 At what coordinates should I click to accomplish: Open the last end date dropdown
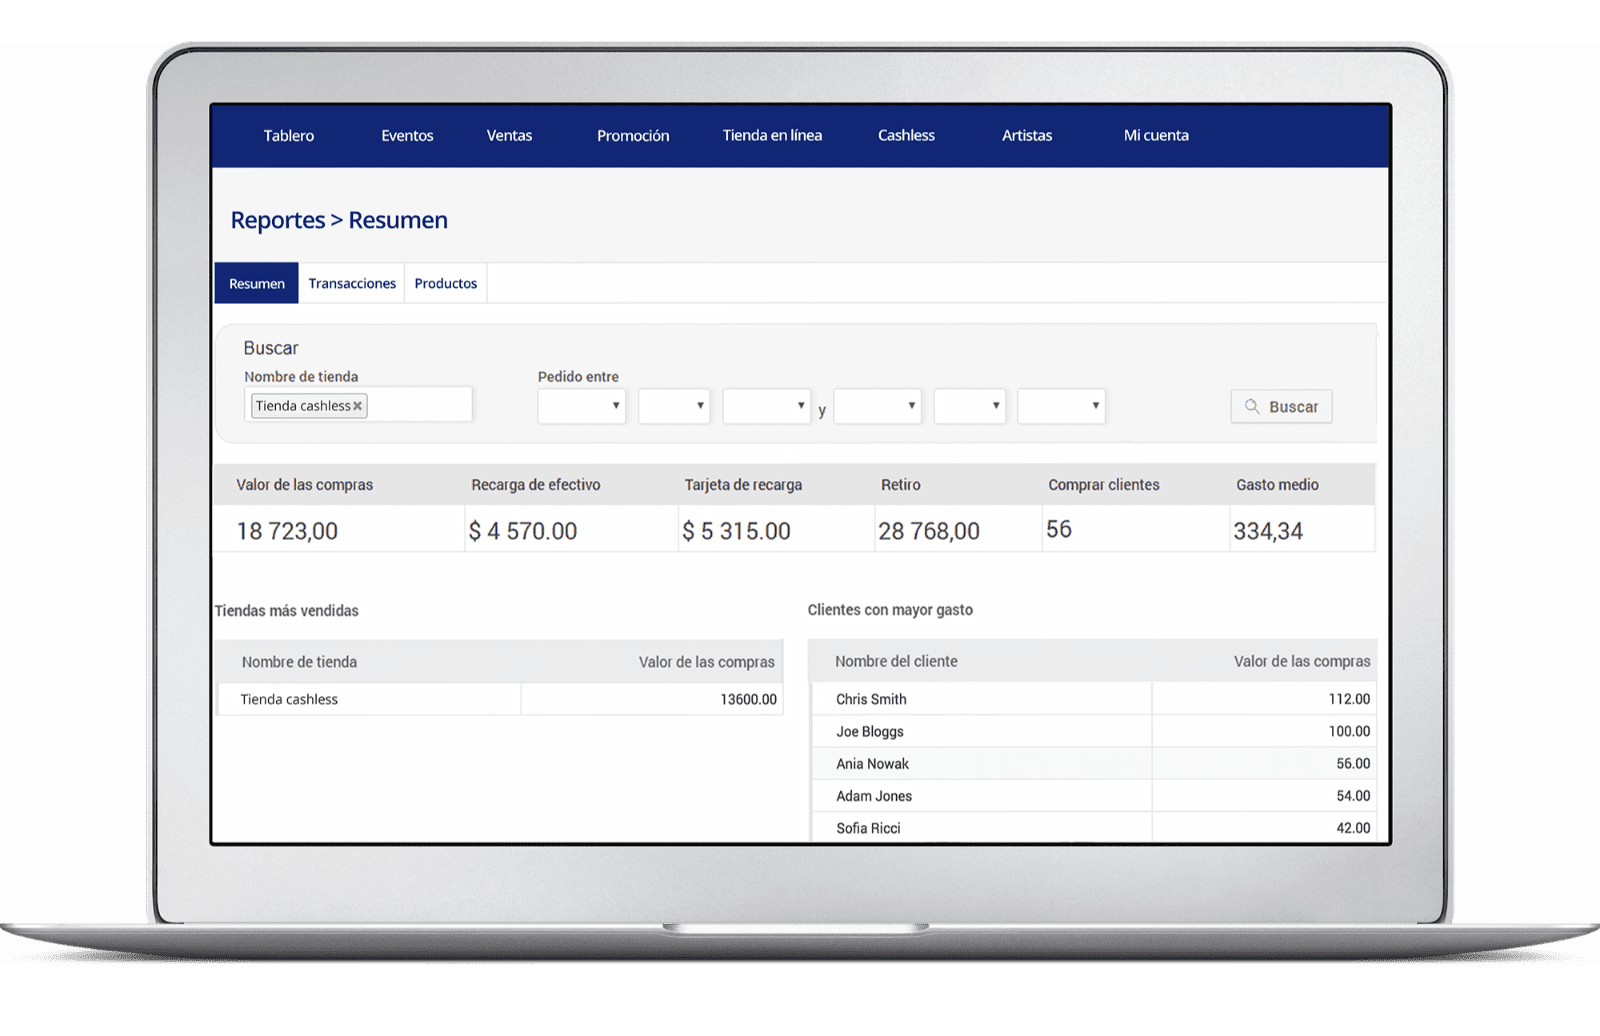tap(1061, 406)
